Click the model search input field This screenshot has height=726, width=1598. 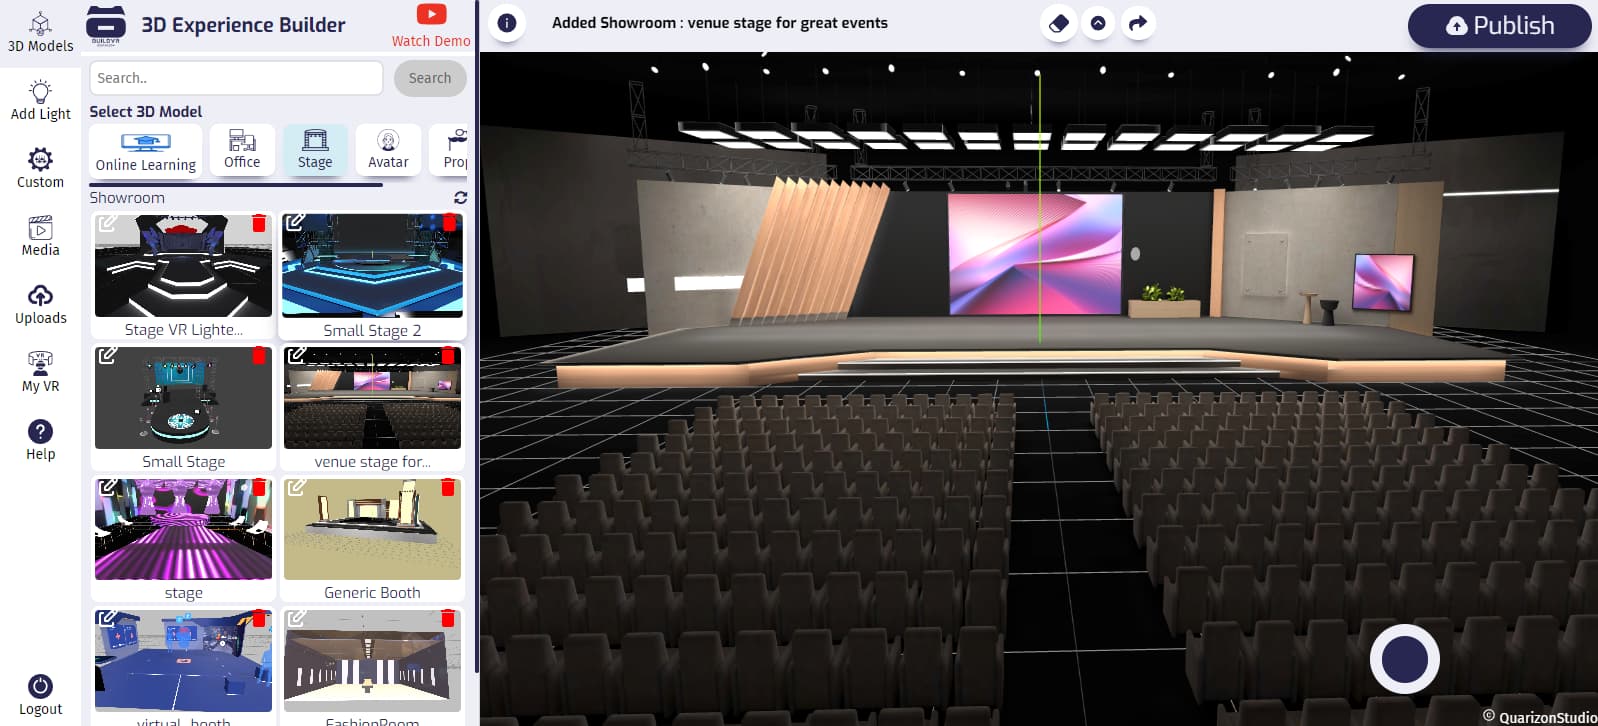pyautogui.click(x=236, y=78)
